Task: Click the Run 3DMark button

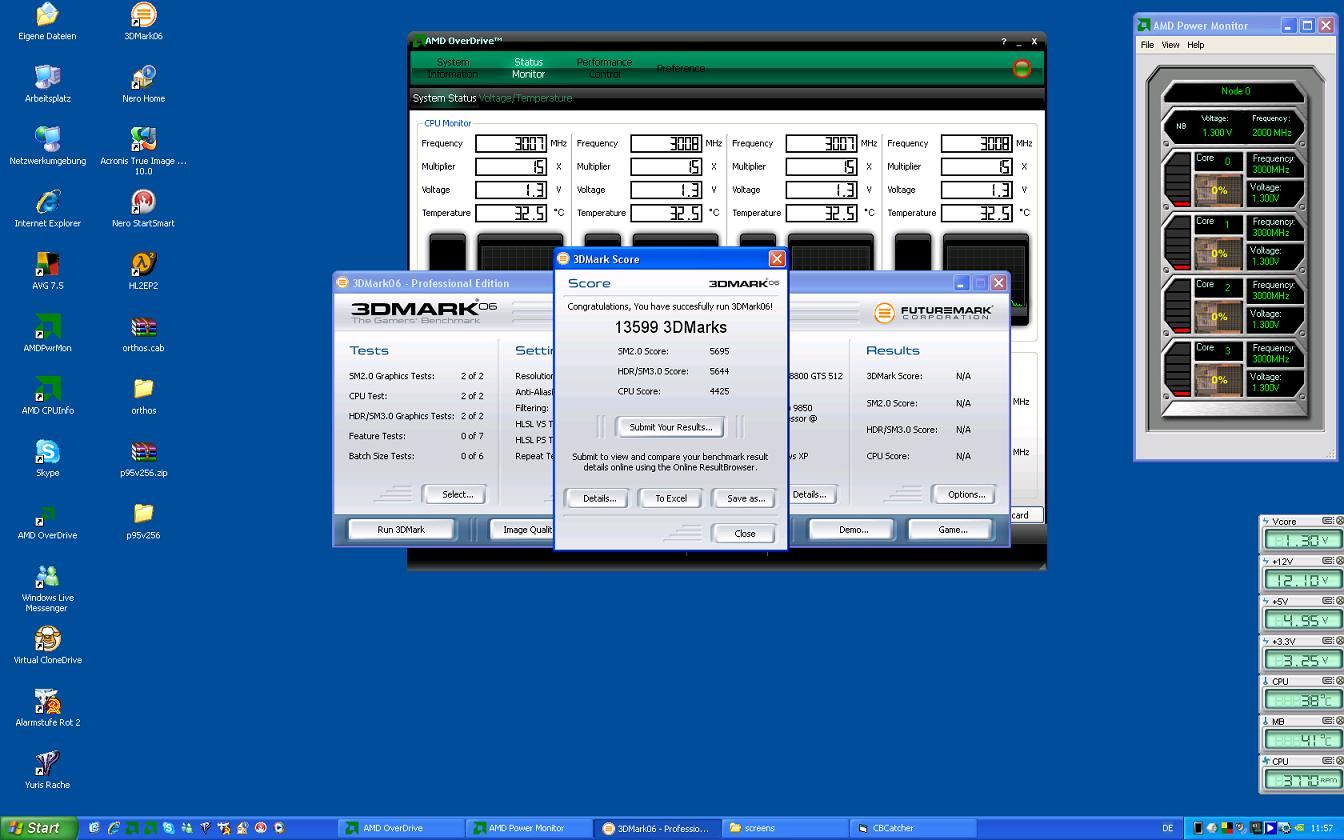Action: pos(401,529)
